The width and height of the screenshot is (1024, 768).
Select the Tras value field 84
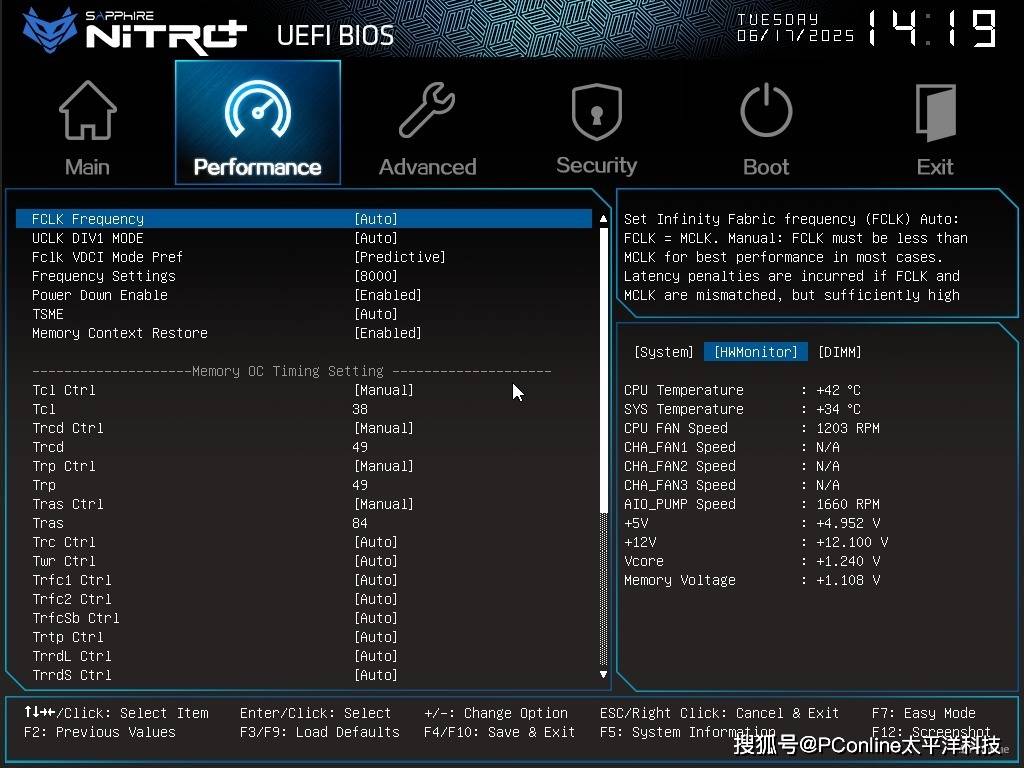pos(360,523)
